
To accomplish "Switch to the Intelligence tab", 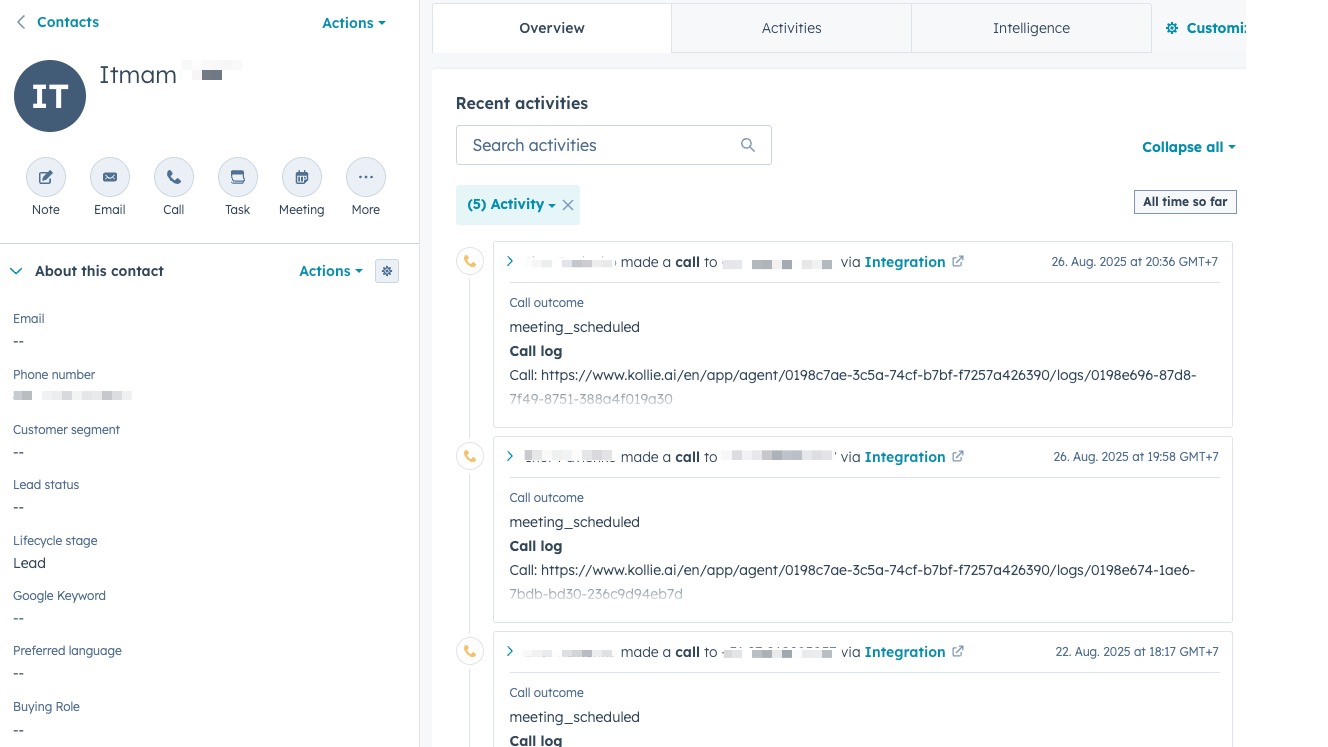I will 1031,28.
